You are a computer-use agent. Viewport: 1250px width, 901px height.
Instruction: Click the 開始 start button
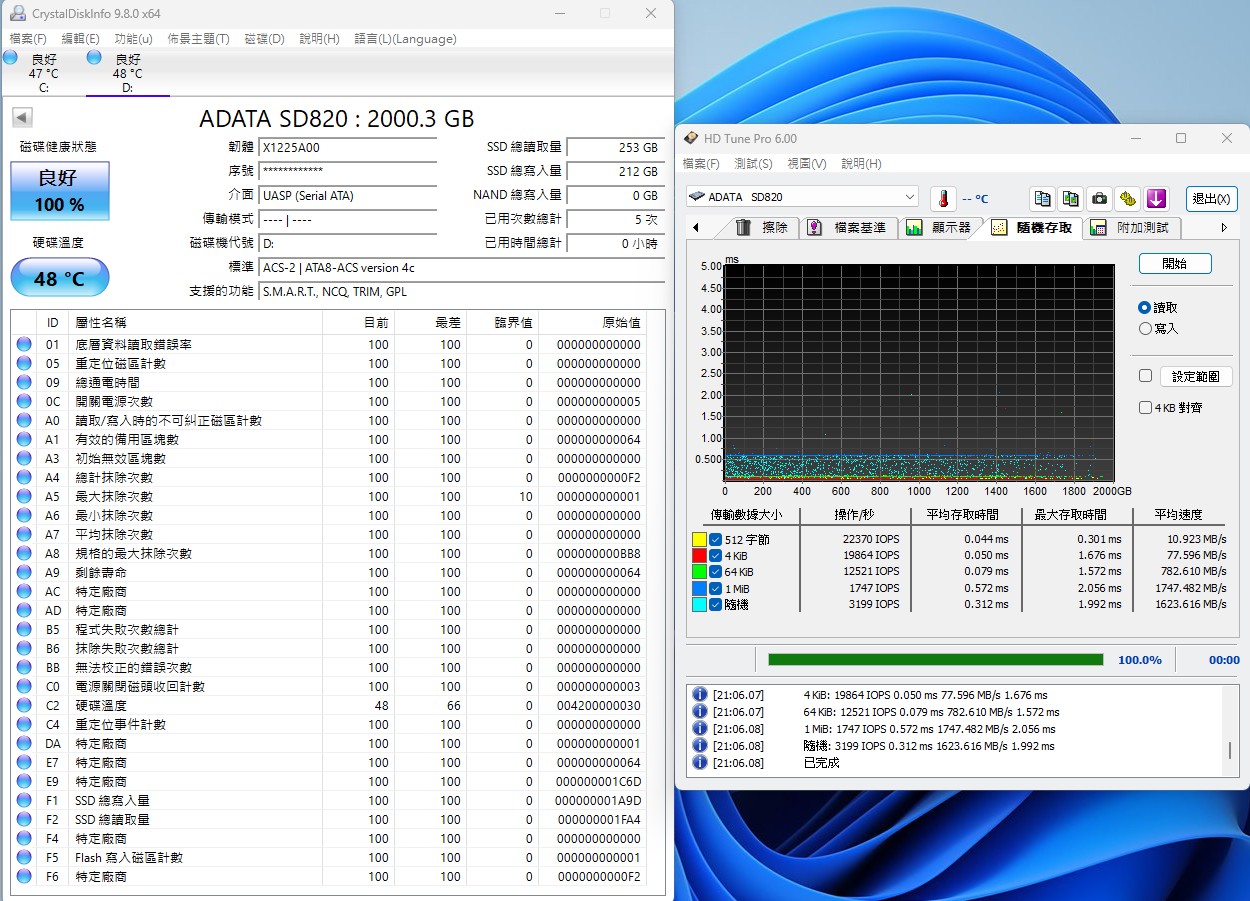point(1175,263)
